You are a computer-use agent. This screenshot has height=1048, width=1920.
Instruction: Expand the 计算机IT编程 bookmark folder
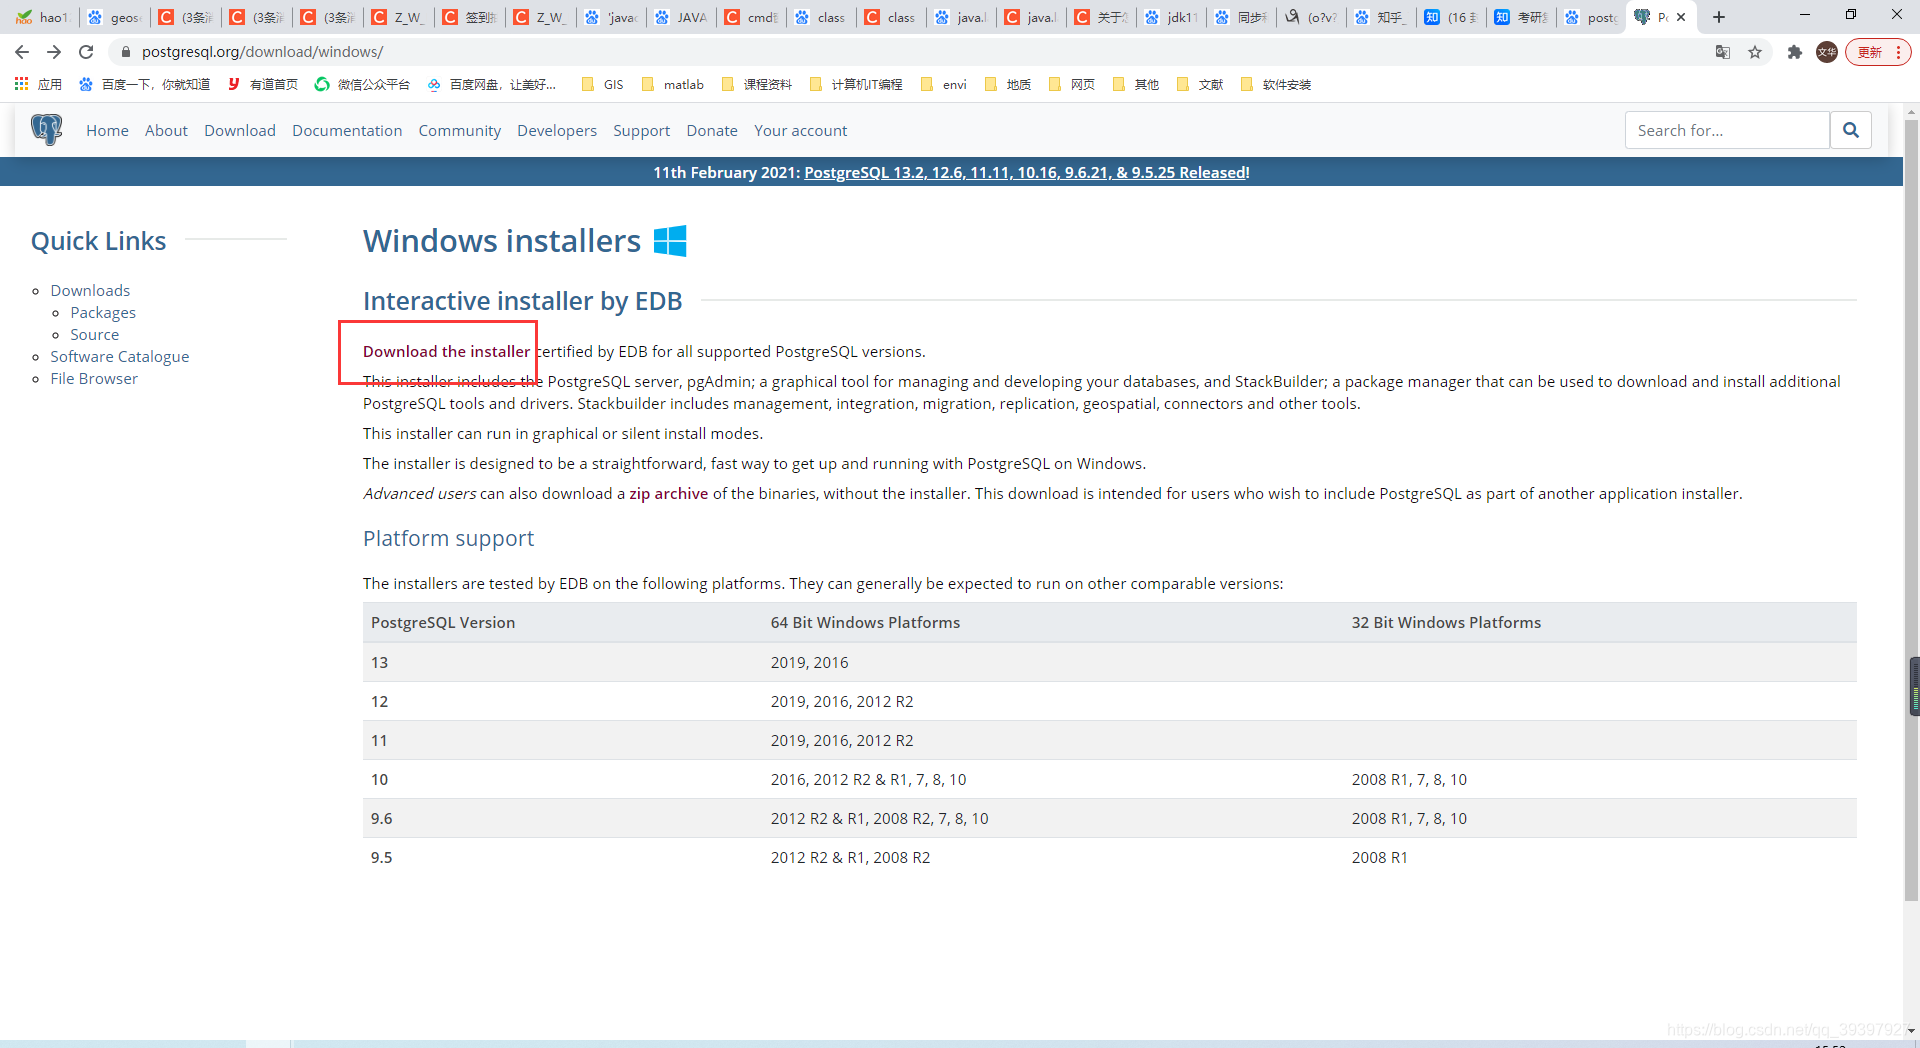[x=856, y=84]
